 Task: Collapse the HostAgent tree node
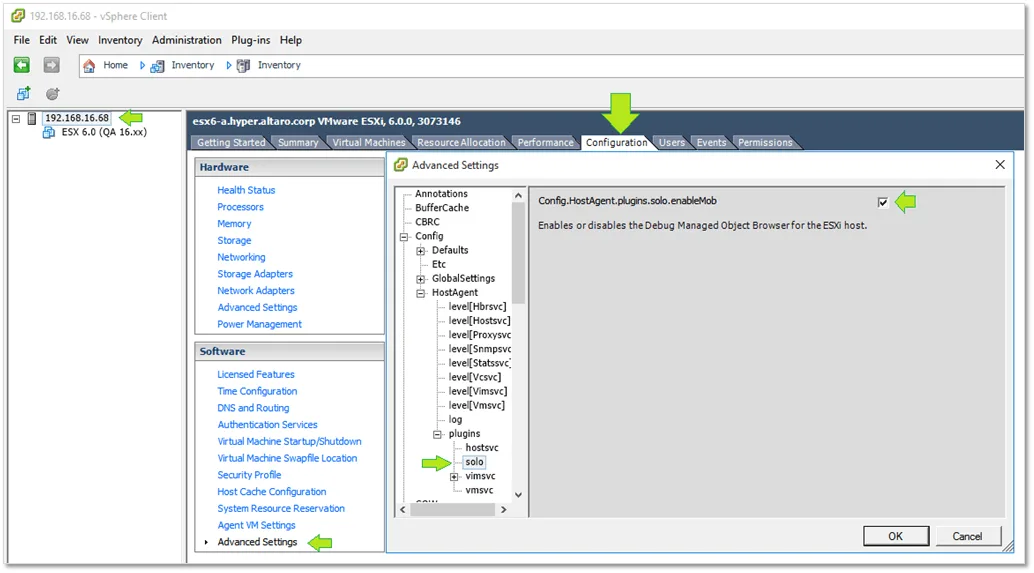click(x=421, y=293)
